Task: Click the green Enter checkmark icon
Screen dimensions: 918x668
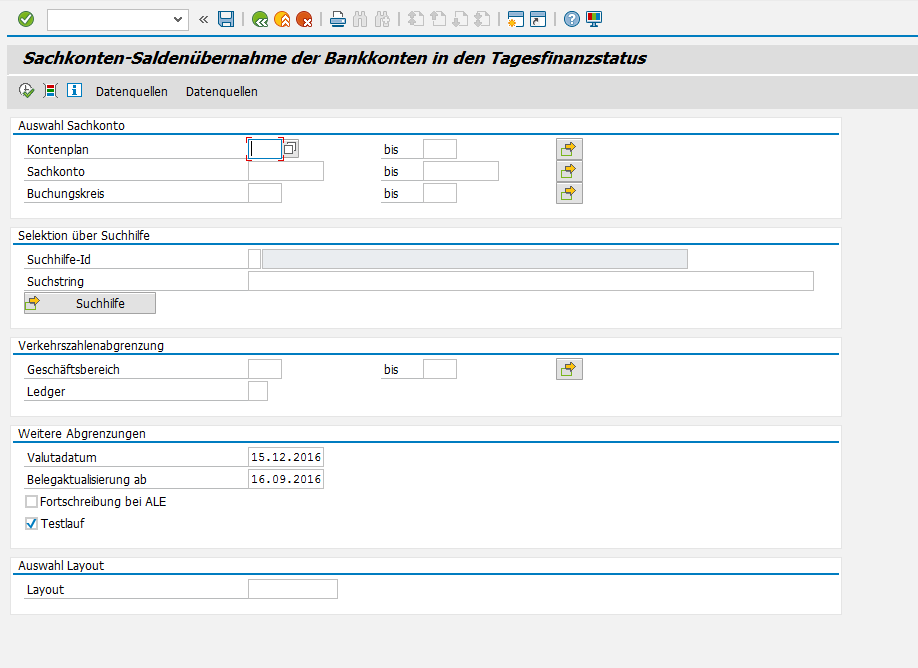Action: (26, 19)
